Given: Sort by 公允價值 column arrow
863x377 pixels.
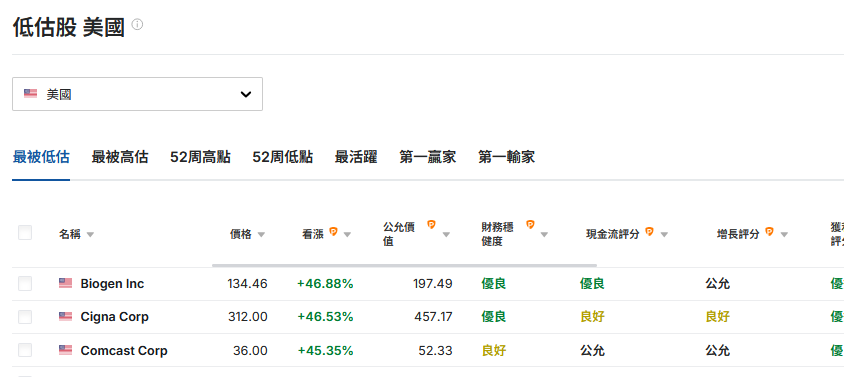Looking at the screenshot, I should 446,235.
